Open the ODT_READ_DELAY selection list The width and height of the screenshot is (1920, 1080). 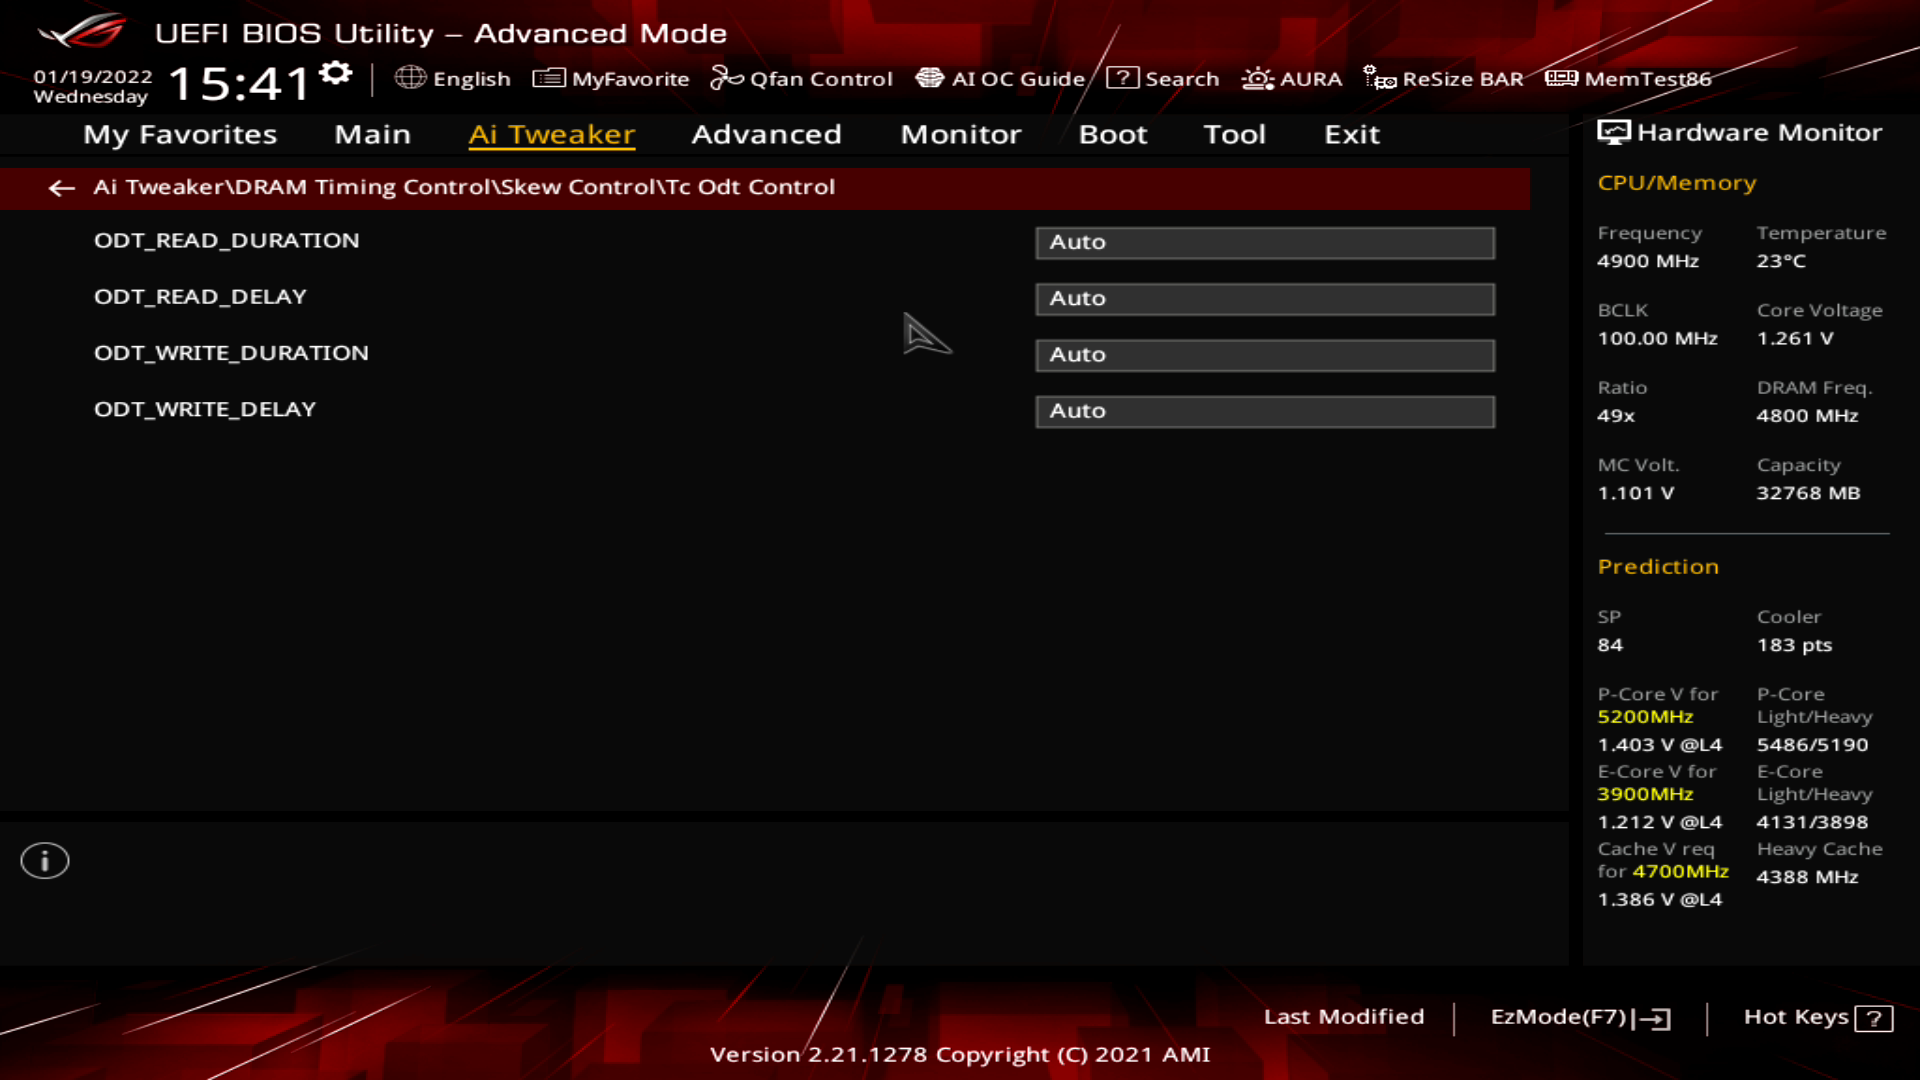pyautogui.click(x=1265, y=298)
